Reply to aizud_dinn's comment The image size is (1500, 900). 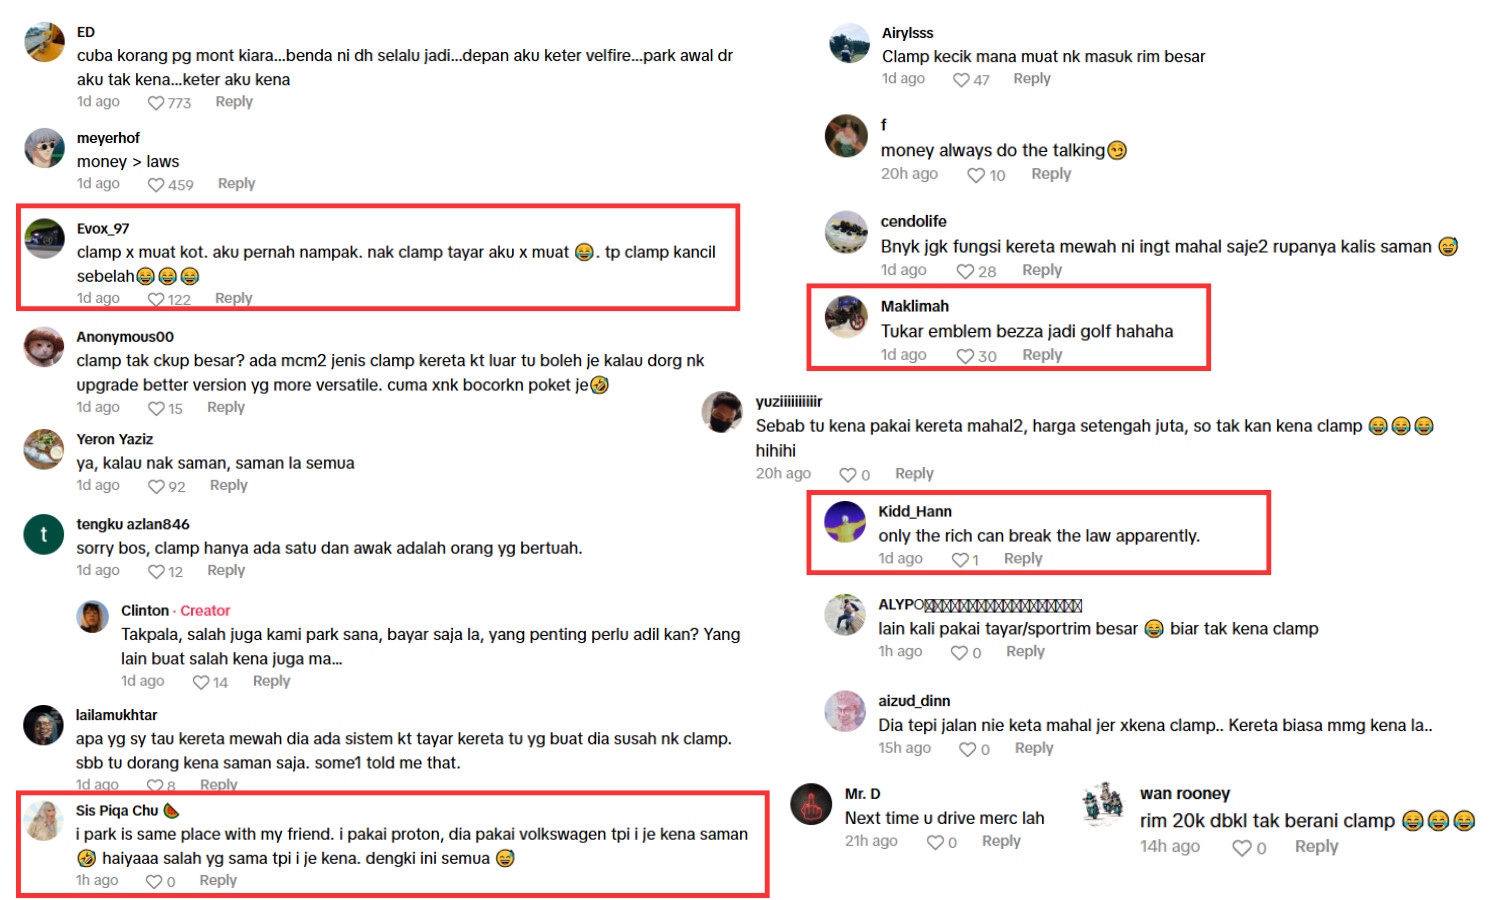[1034, 748]
